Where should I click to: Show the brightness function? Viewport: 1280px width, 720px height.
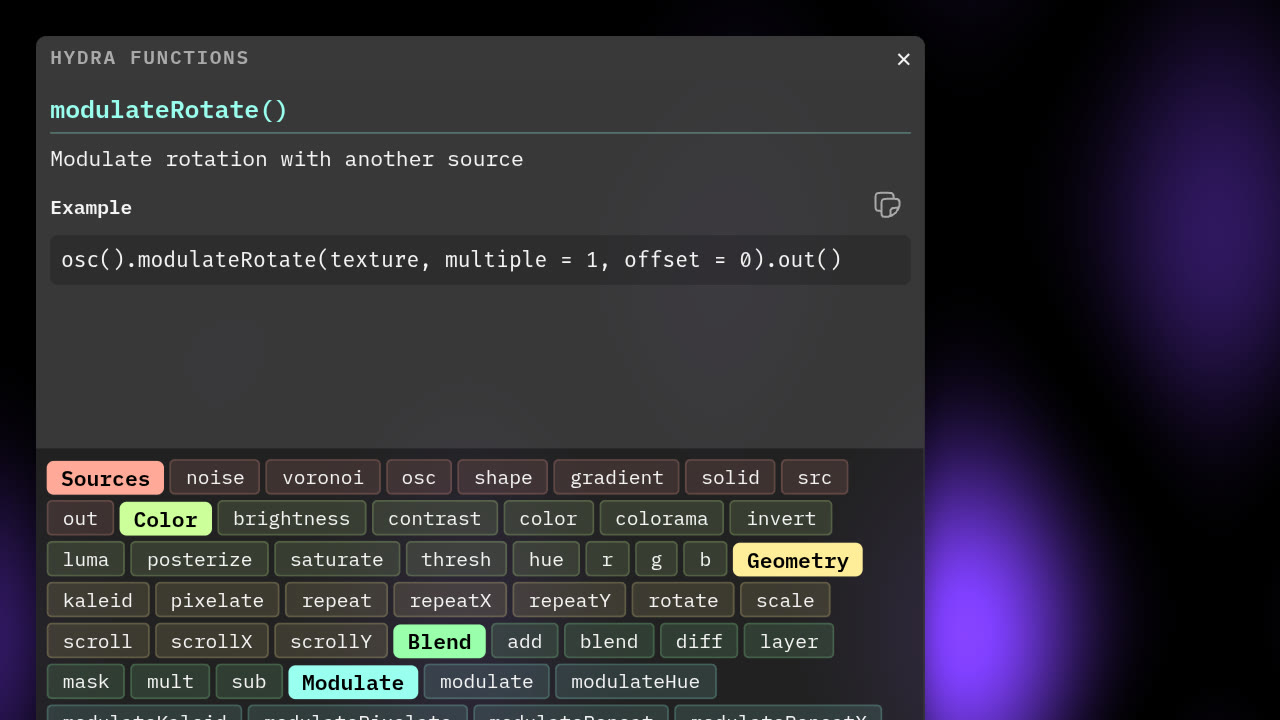tap(292, 518)
